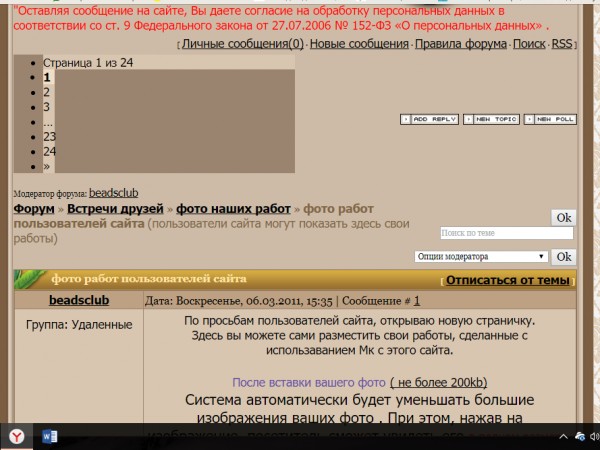Click the Страница 1 из 24 label
This screenshot has height=450, width=600.
click(88, 63)
